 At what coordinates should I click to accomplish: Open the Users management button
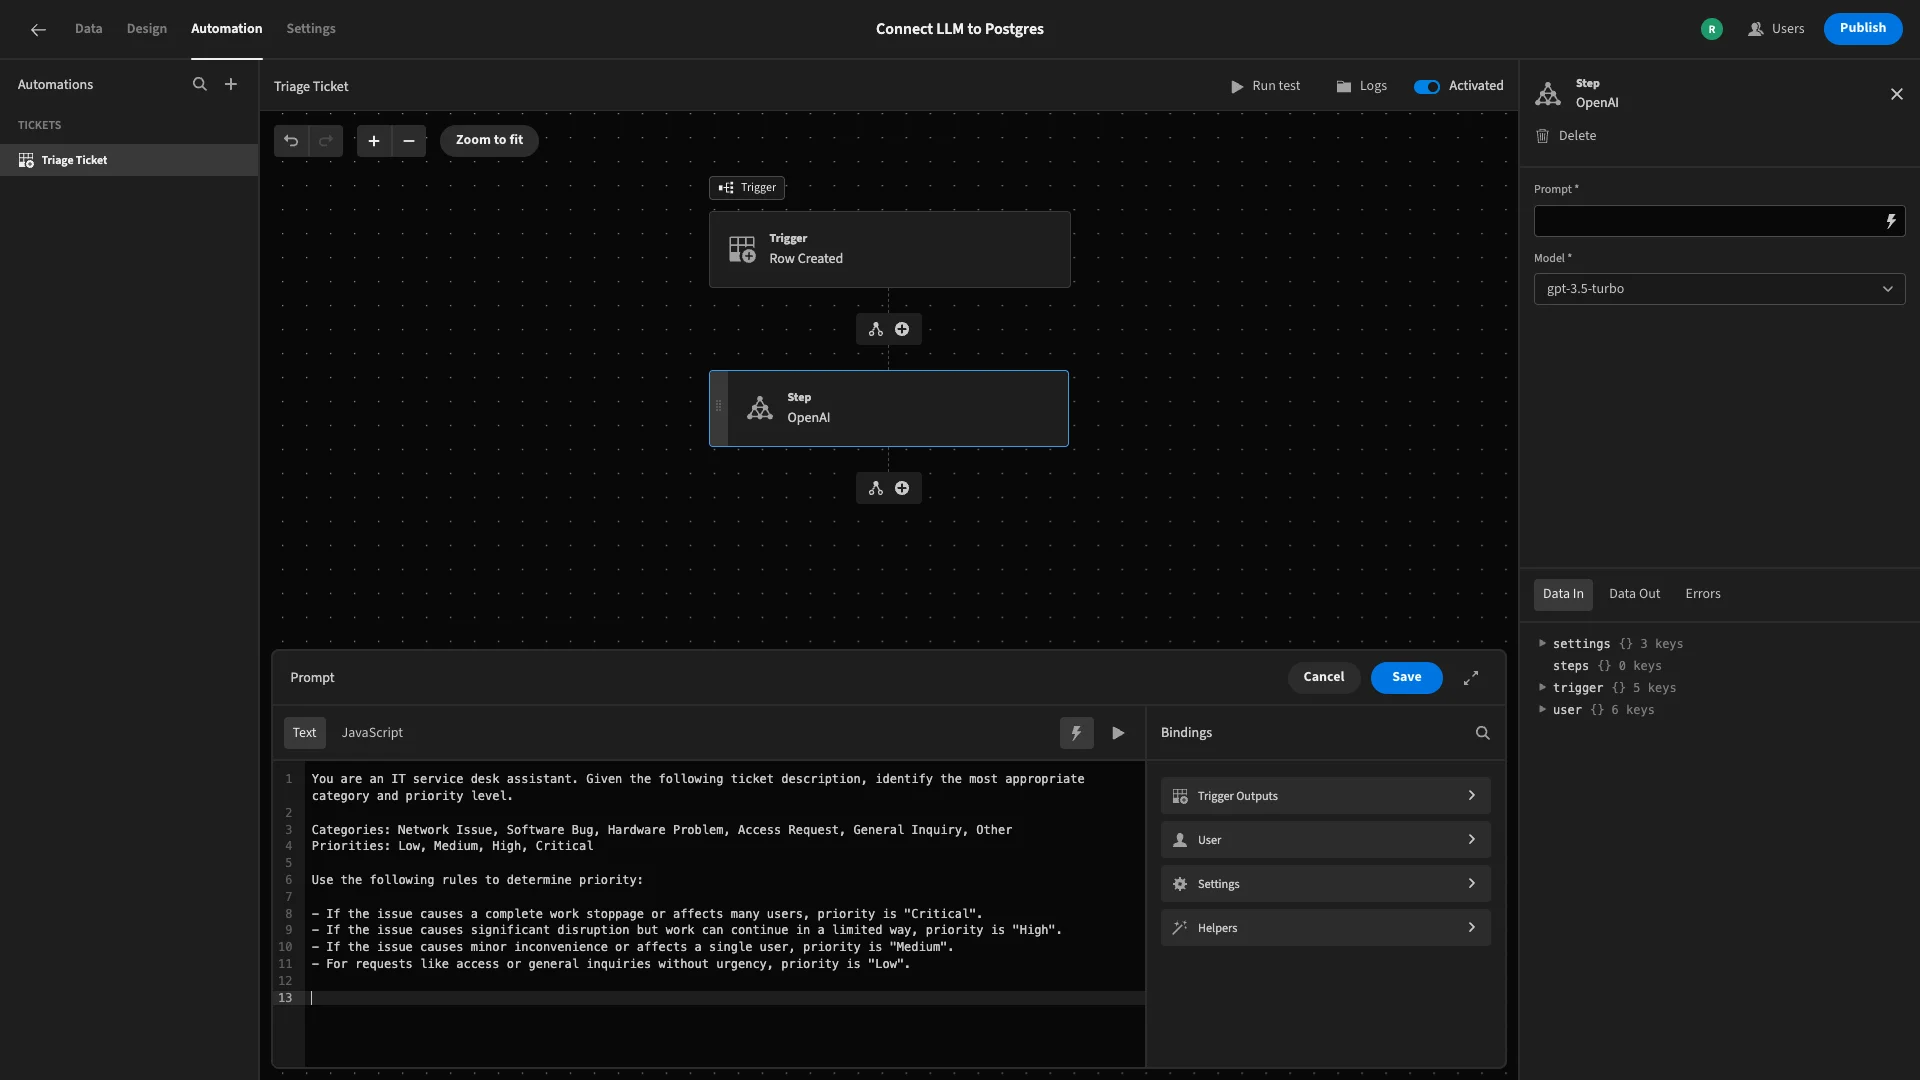tap(1777, 29)
